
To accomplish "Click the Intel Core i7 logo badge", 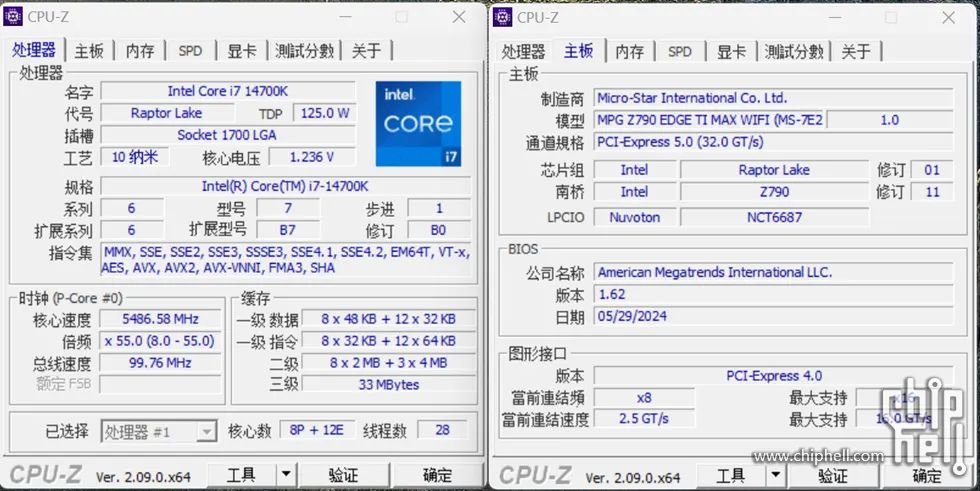I will [x=418, y=124].
